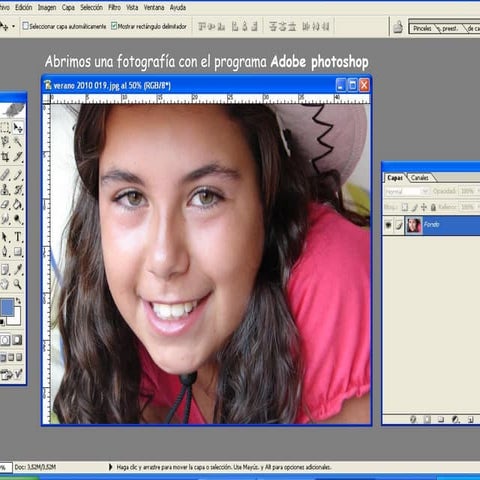The image size is (480, 480).
Task: Select the Dodge tool
Action: (x=18, y=219)
